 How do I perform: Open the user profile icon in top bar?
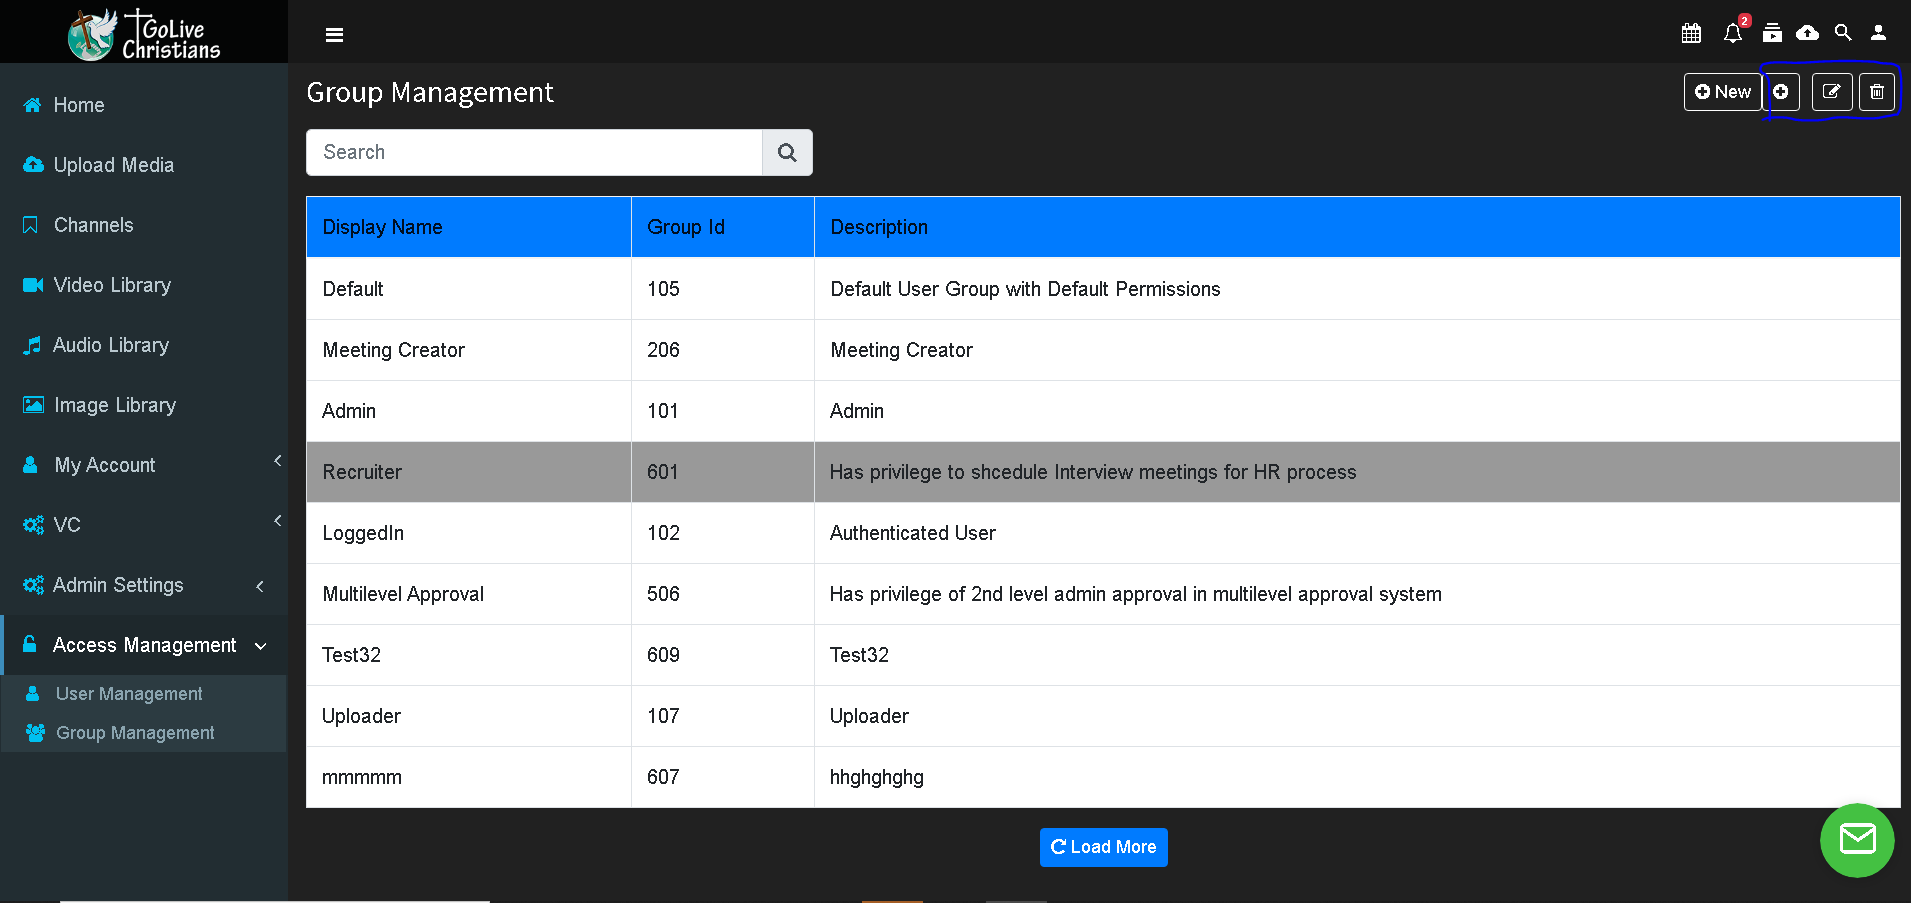click(x=1879, y=33)
